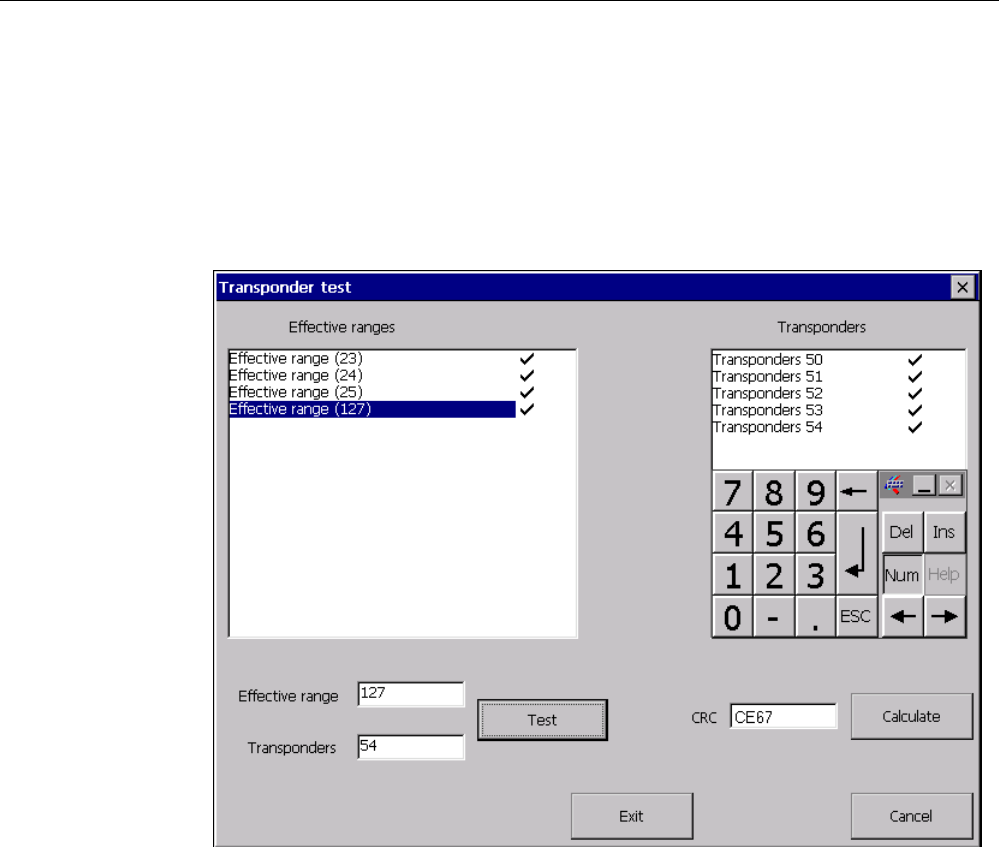Select Effective range (24) in list
This screenshot has width=999, height=847.
click(372, 375)
